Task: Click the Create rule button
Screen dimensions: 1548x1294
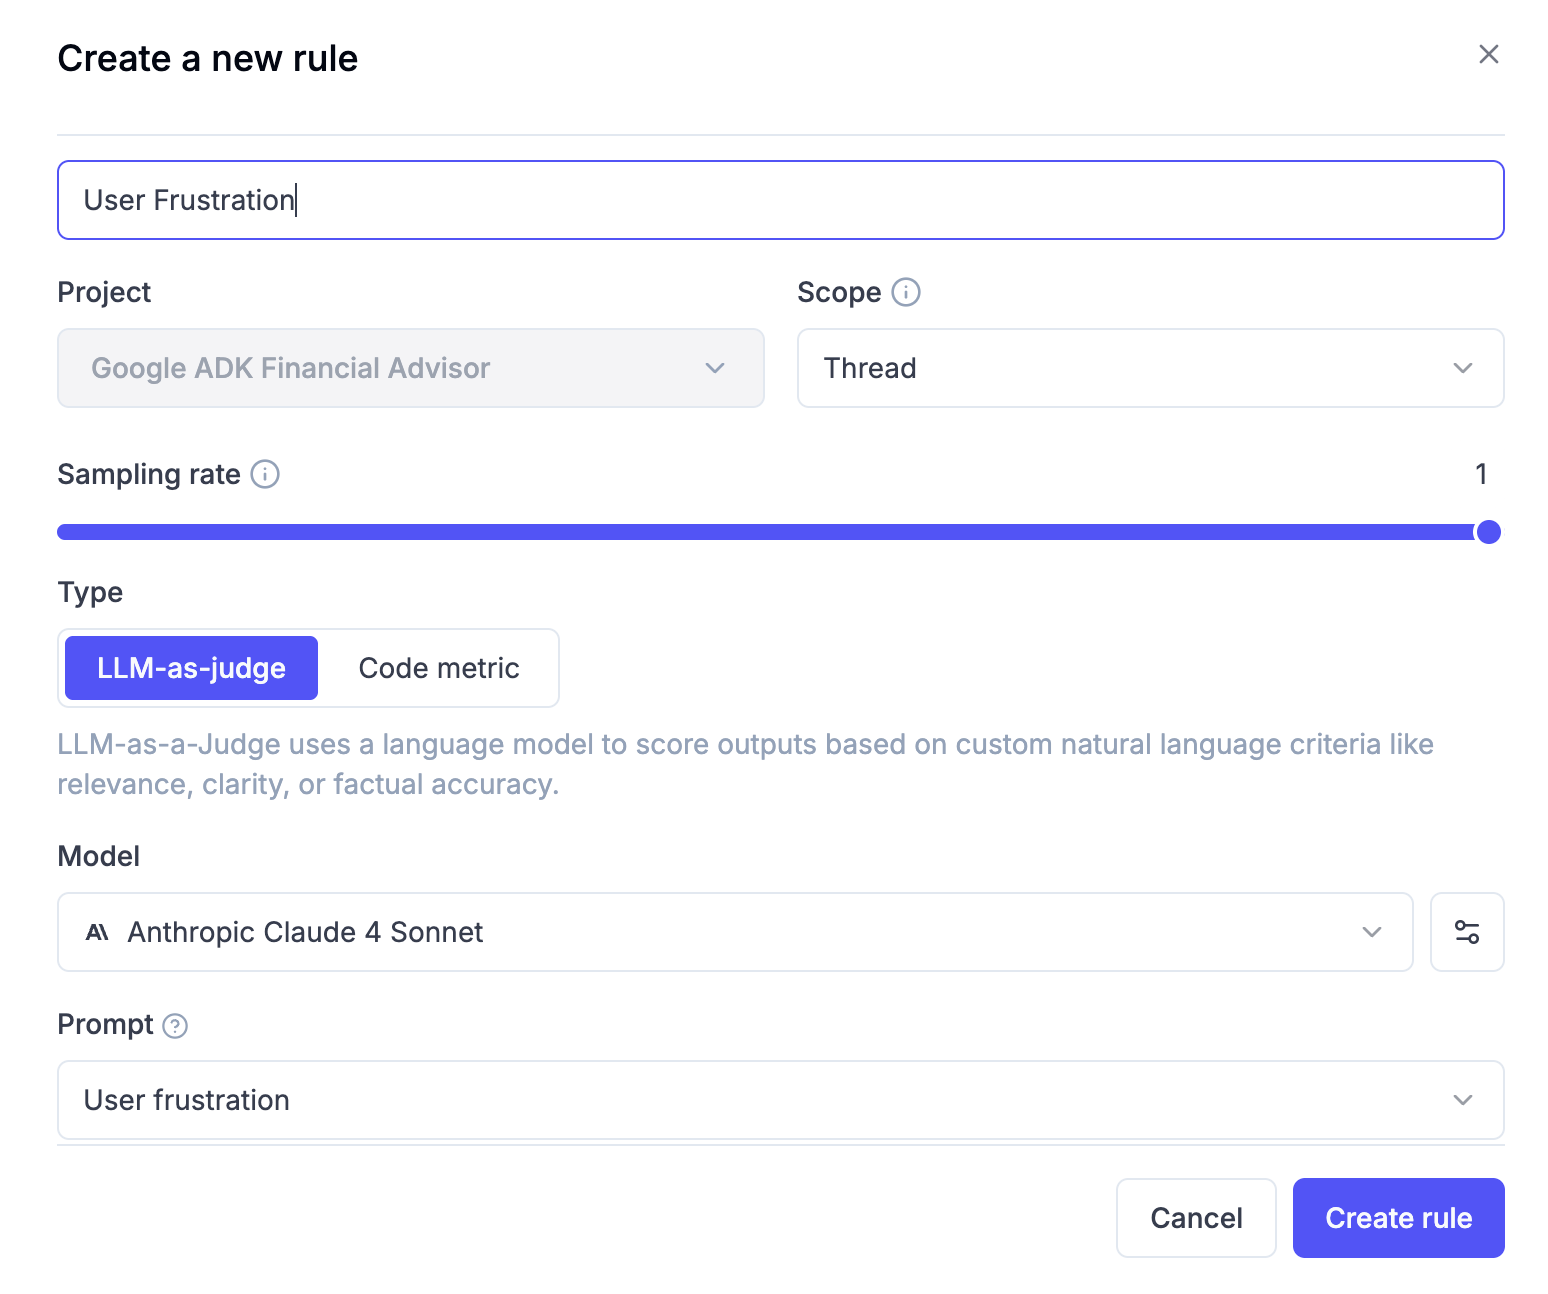Action: click(x=1398, y=1218)
